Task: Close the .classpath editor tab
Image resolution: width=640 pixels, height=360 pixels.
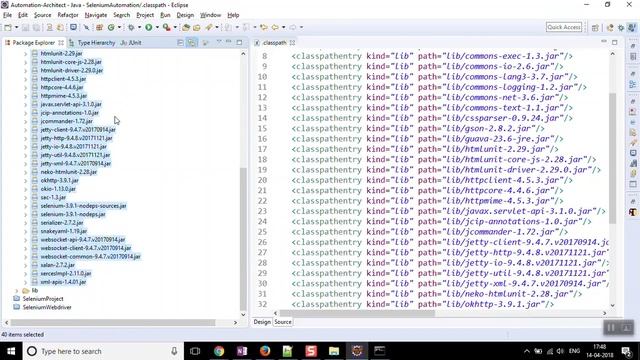Action: (x=292, y=42)
